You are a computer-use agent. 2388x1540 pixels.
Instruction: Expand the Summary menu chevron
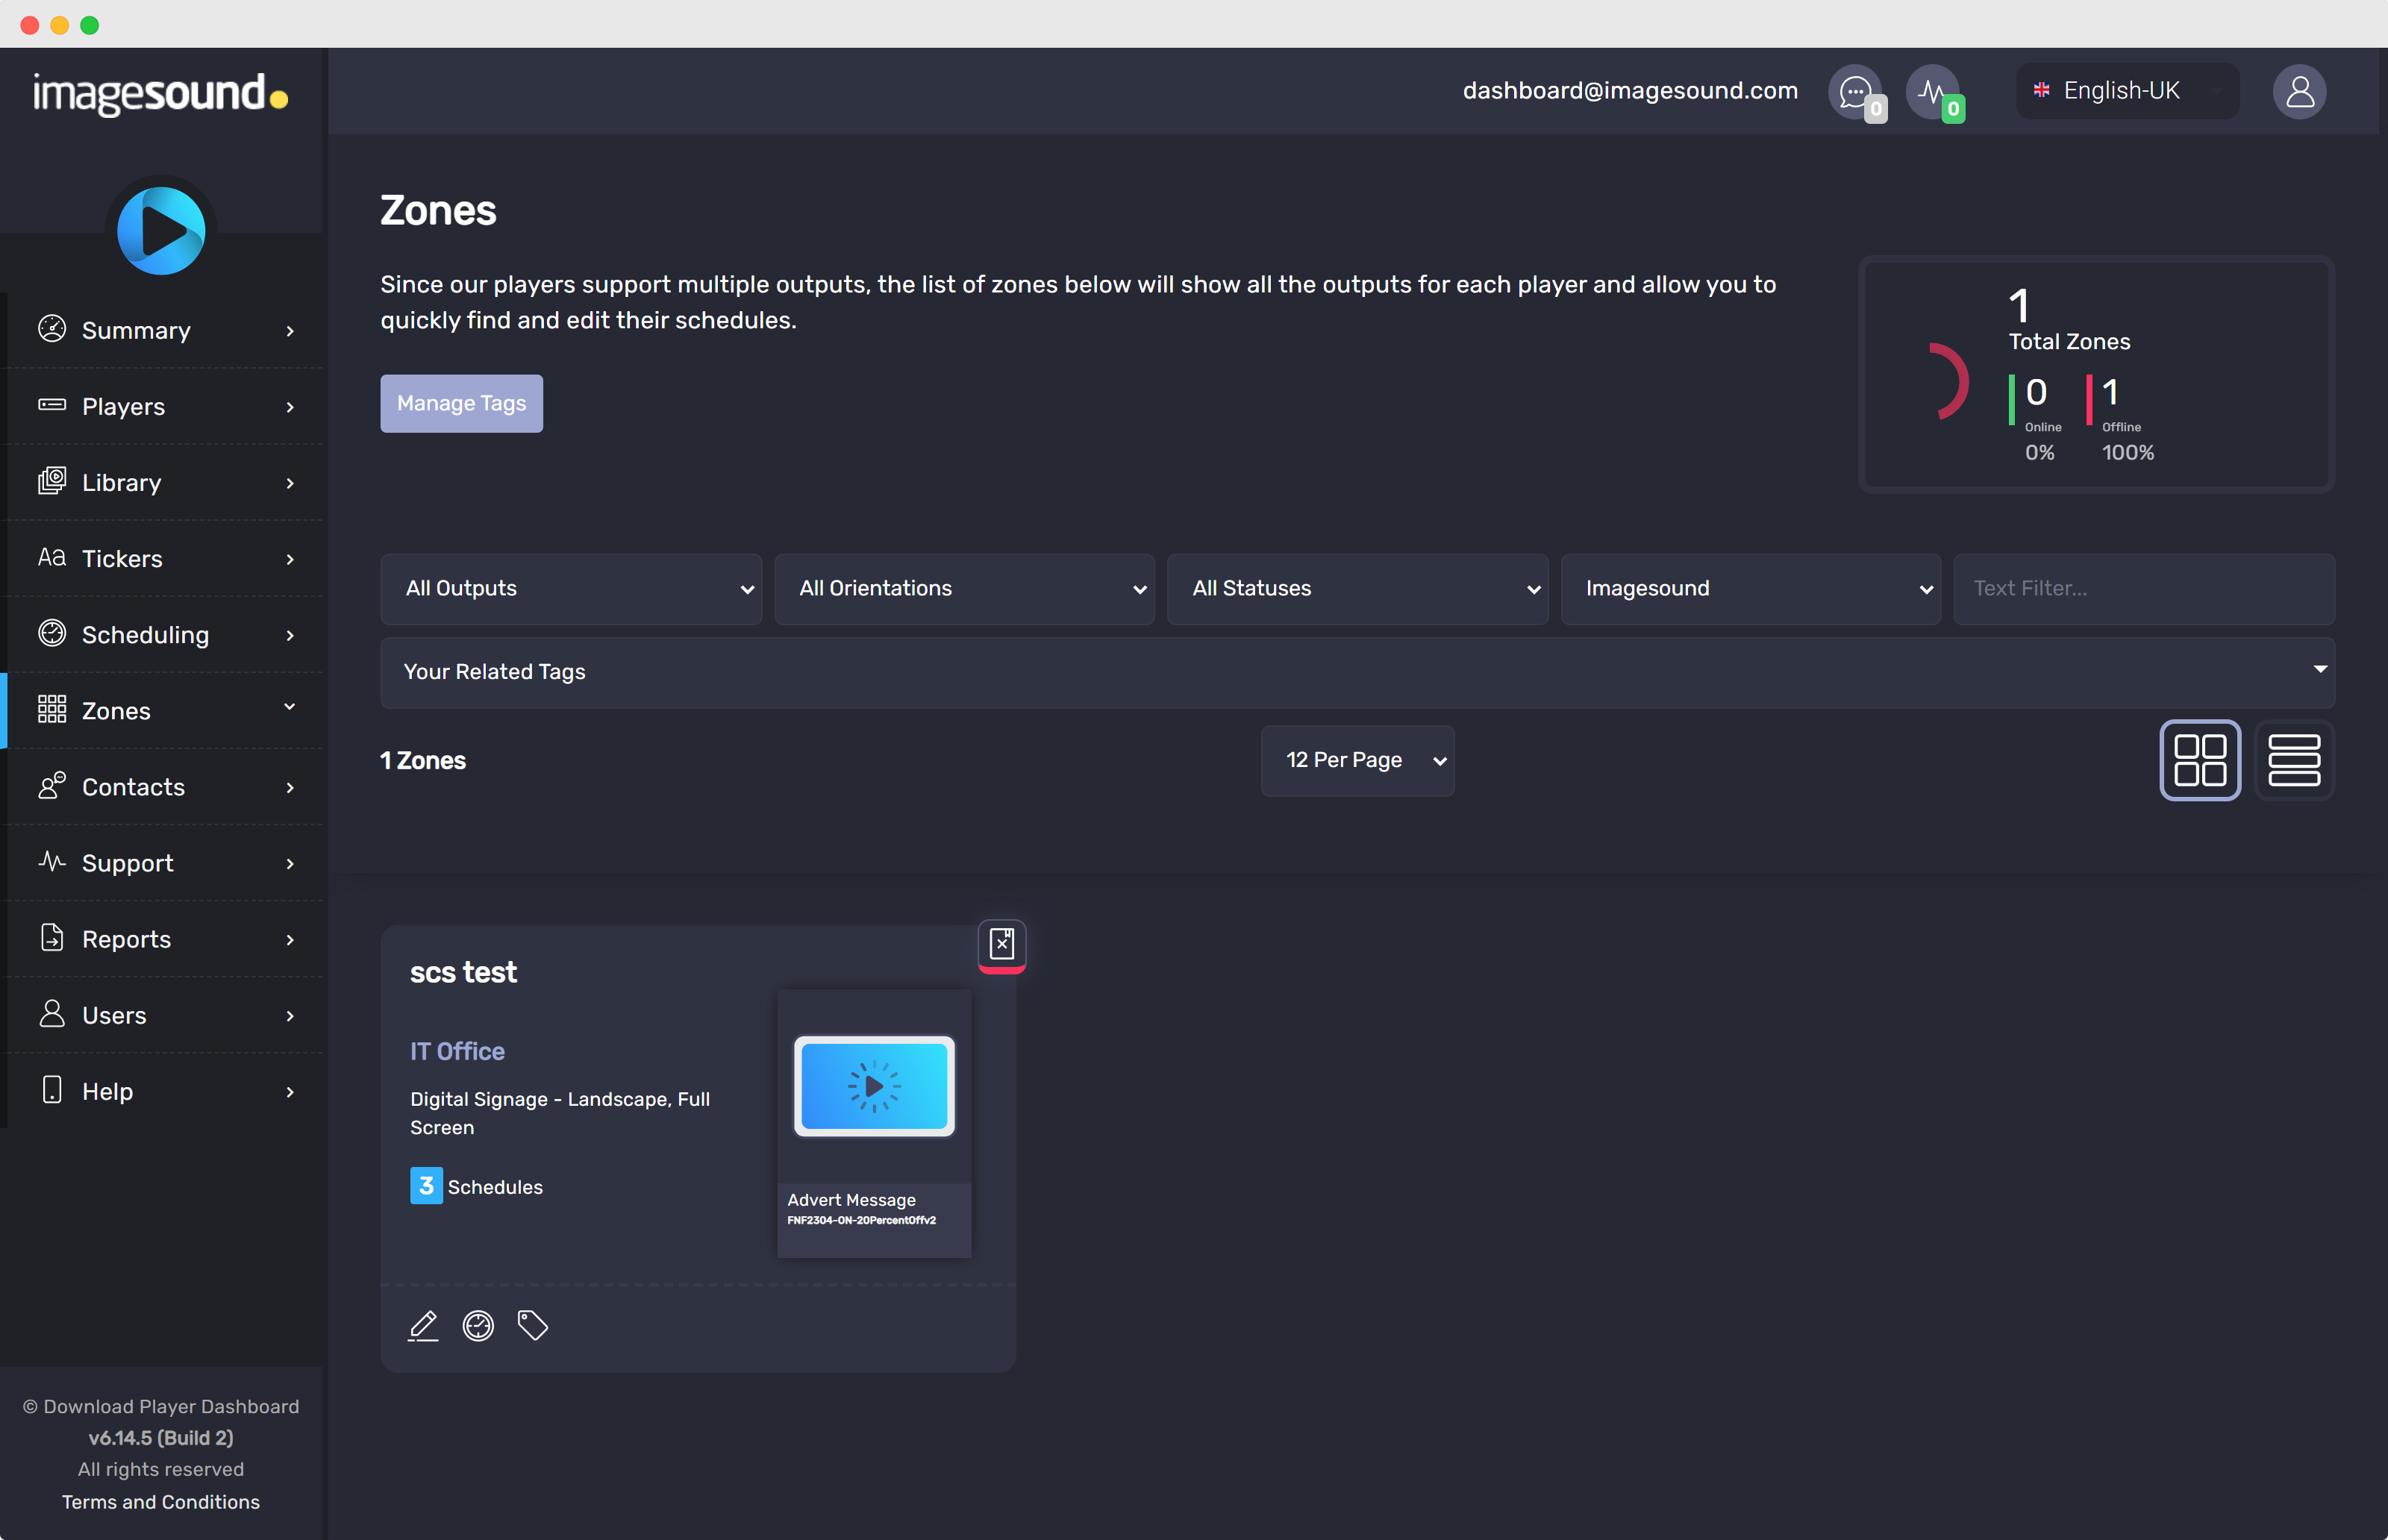(290, 331)
